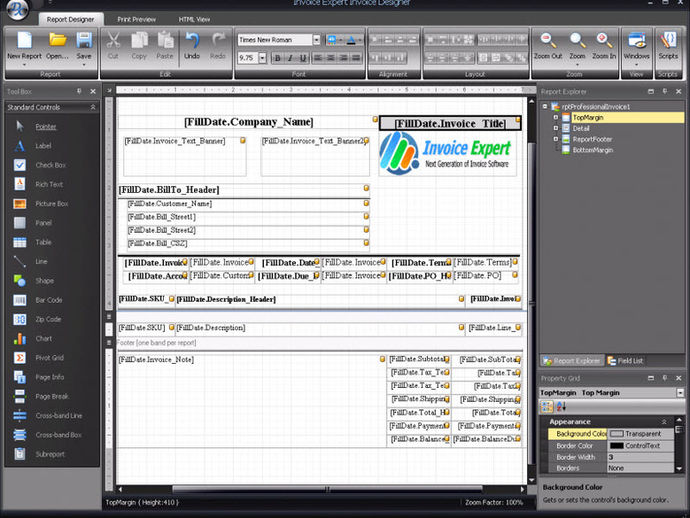This screenshot has width=690, height=518.
Task: Collapse the rptProfessionalInvoice1 root node
Action: tap(545, 107)
